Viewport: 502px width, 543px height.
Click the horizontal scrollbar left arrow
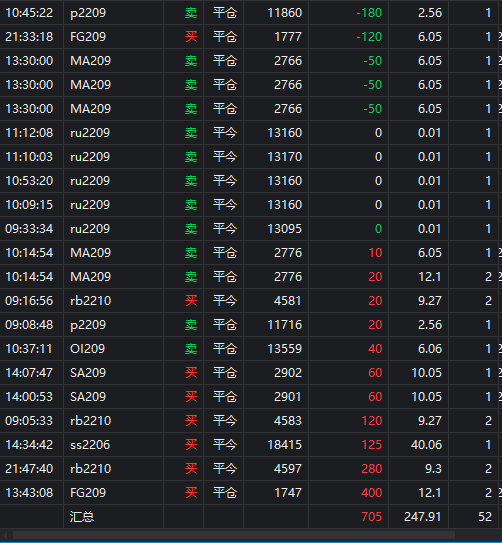(5, 535)
